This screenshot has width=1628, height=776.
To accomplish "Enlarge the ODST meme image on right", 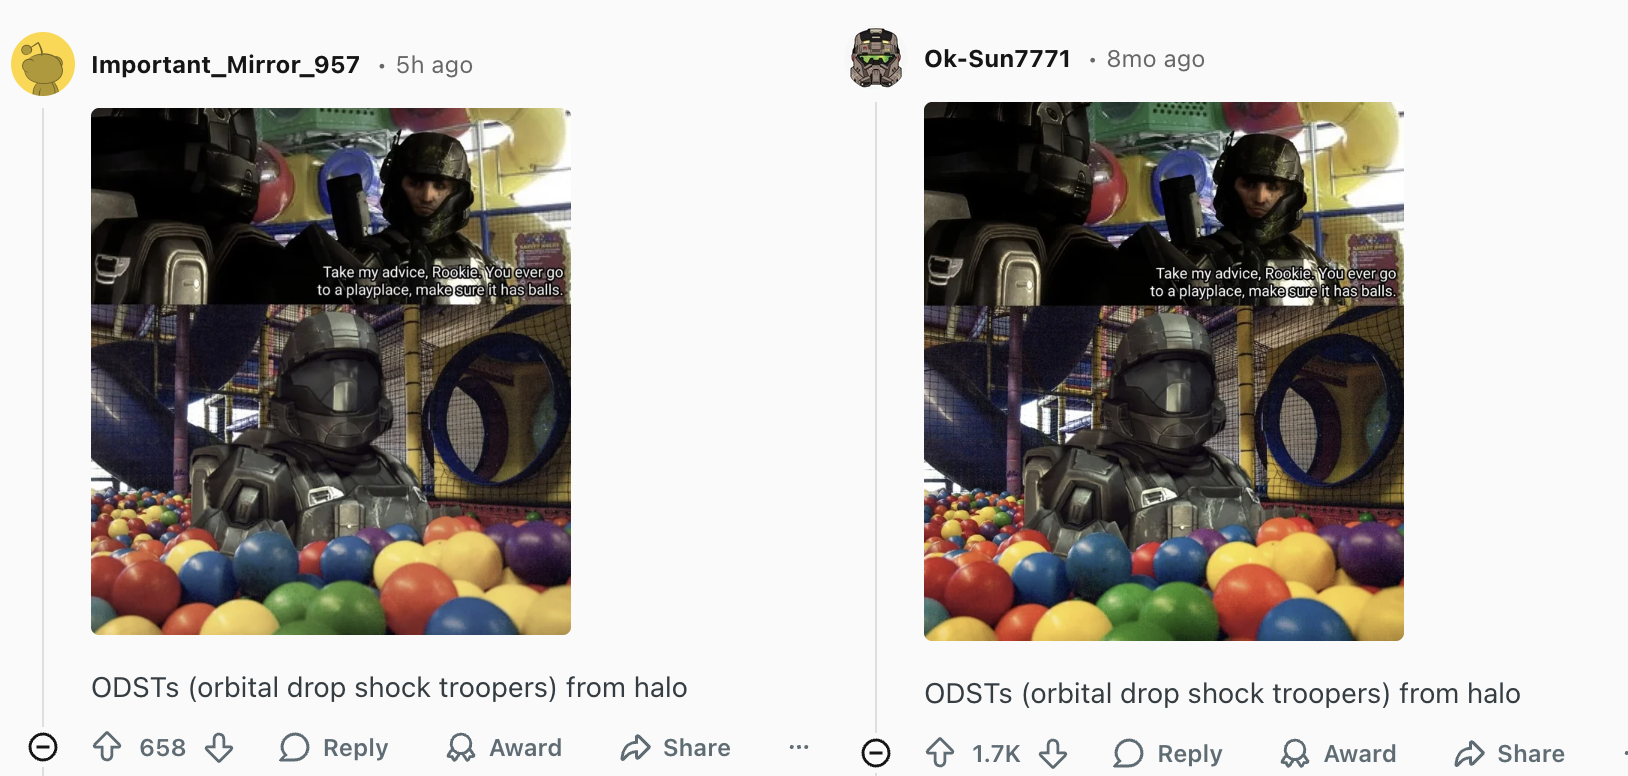I will 1164,371.
